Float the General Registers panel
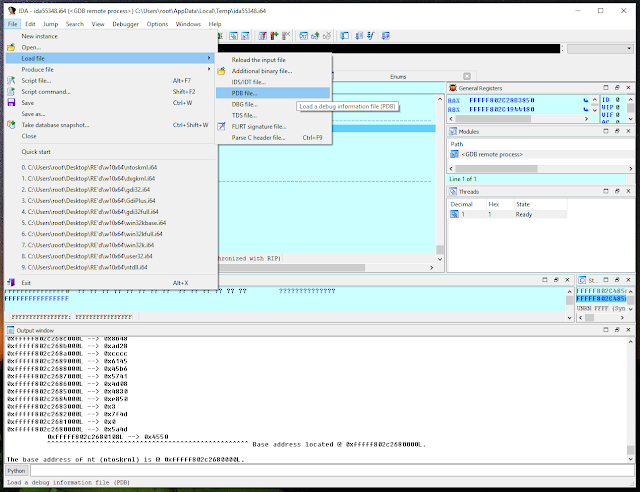The height and width of the screenshot is (492, 640). [x=617, y=88]
